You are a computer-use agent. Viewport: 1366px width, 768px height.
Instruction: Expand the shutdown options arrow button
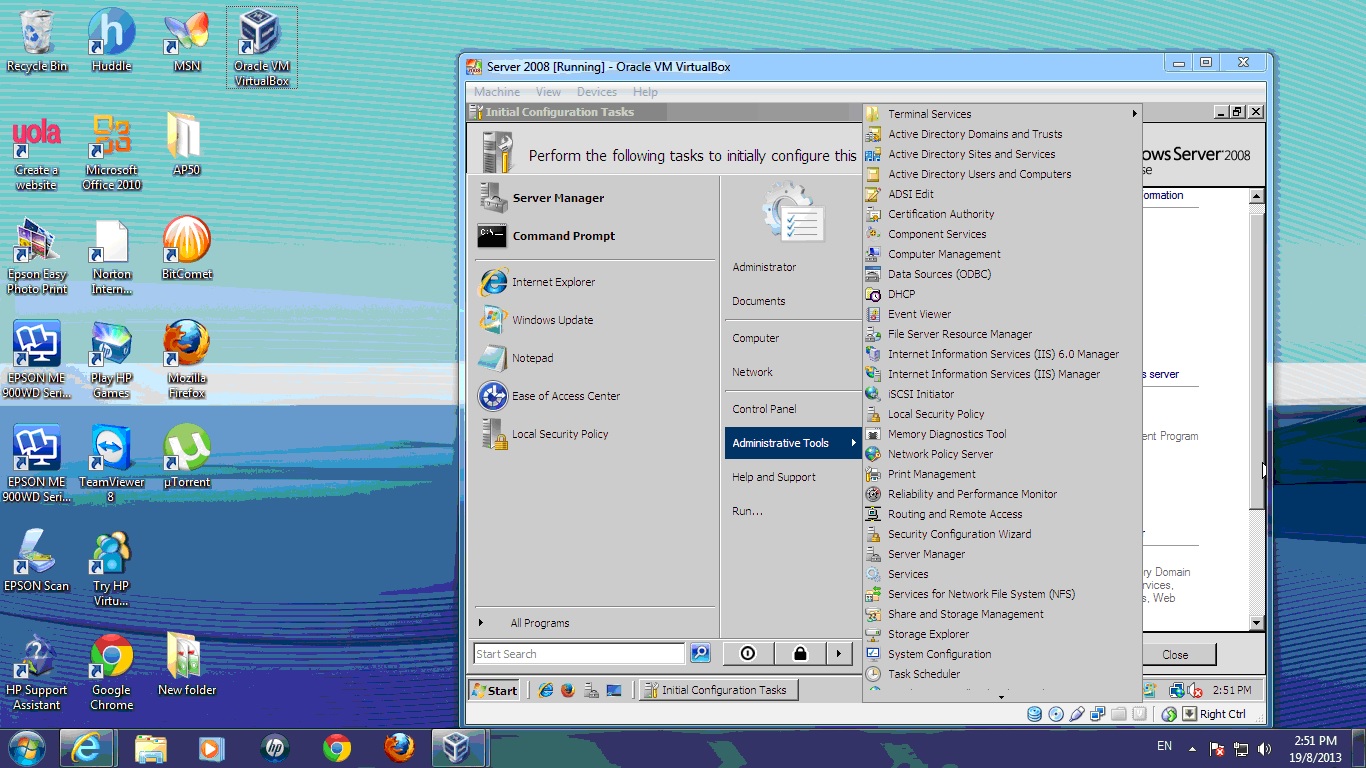[x=840, y=653]
